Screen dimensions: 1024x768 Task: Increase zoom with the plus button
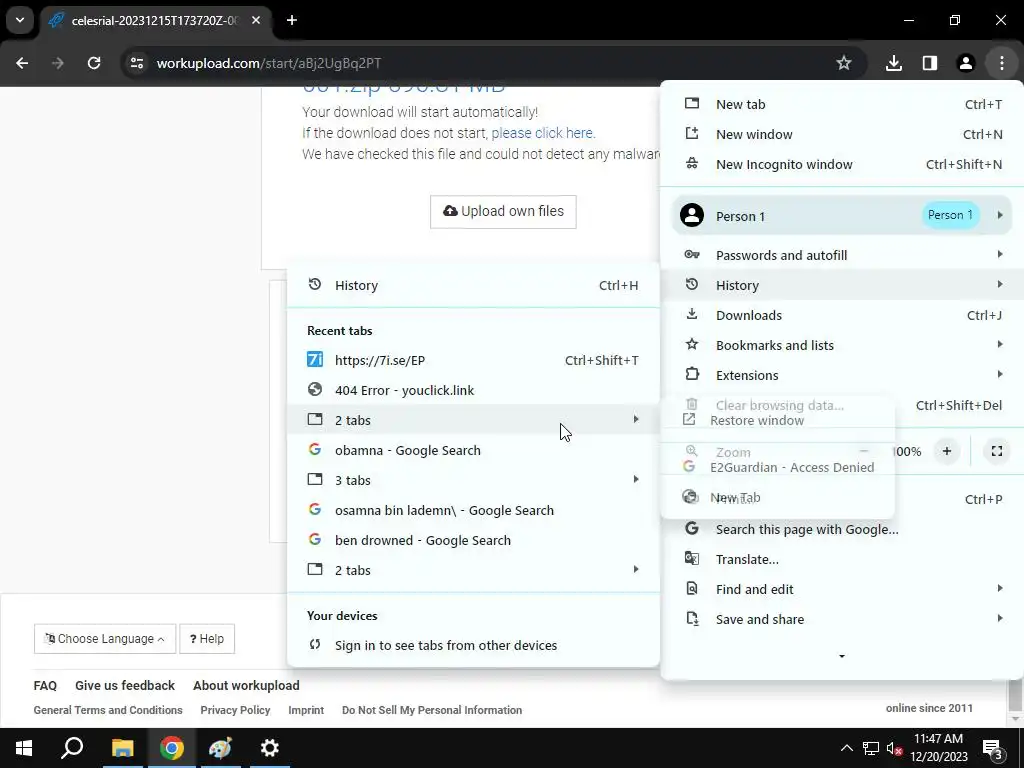946,451
